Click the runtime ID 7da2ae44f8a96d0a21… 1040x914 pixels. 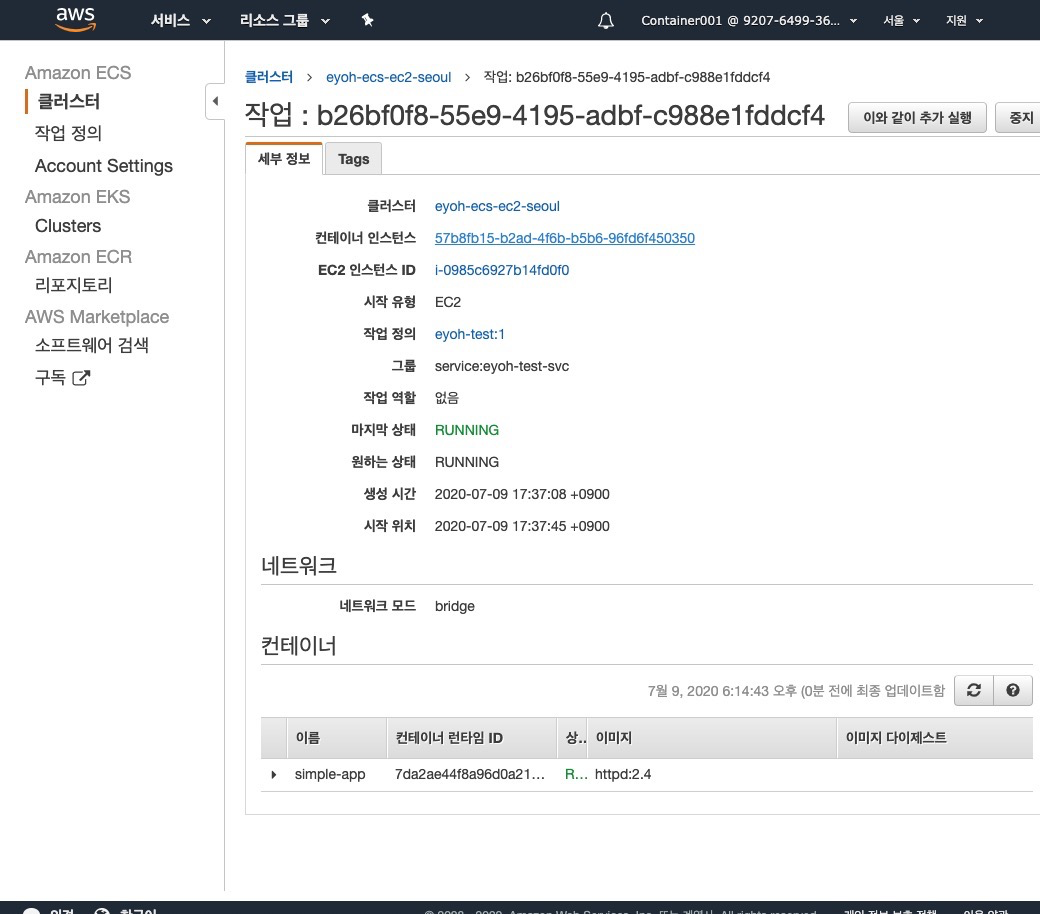click(x=470, y=774)
